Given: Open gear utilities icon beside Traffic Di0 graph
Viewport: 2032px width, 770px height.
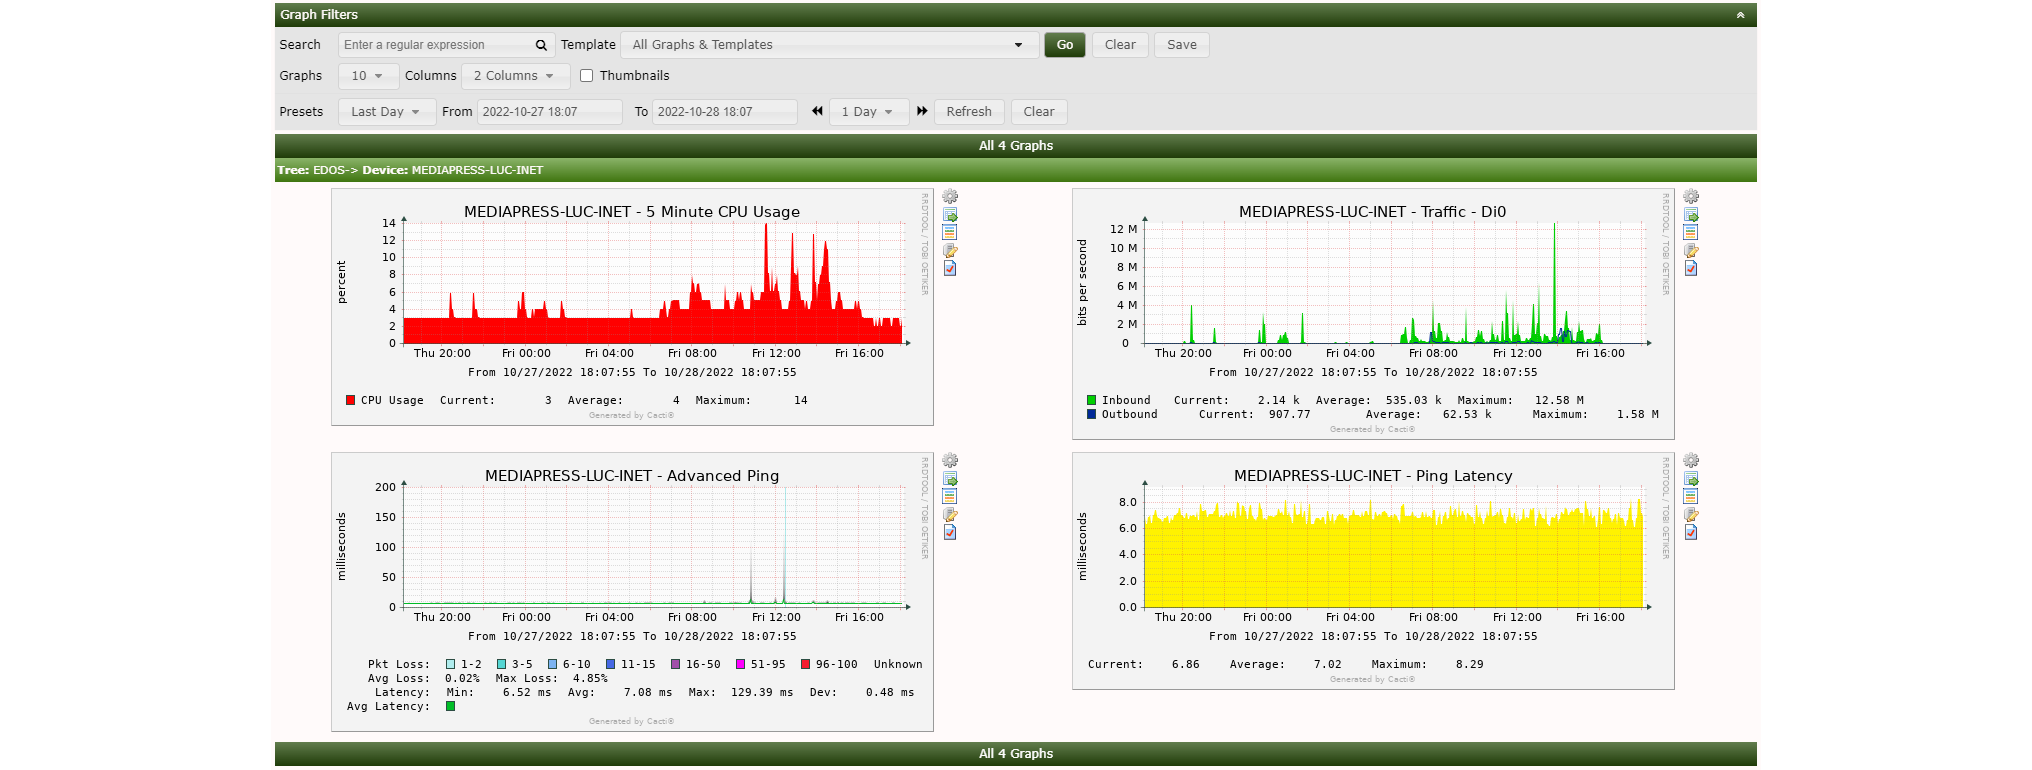Looking at the screenshot, I should click(1691, 197).
